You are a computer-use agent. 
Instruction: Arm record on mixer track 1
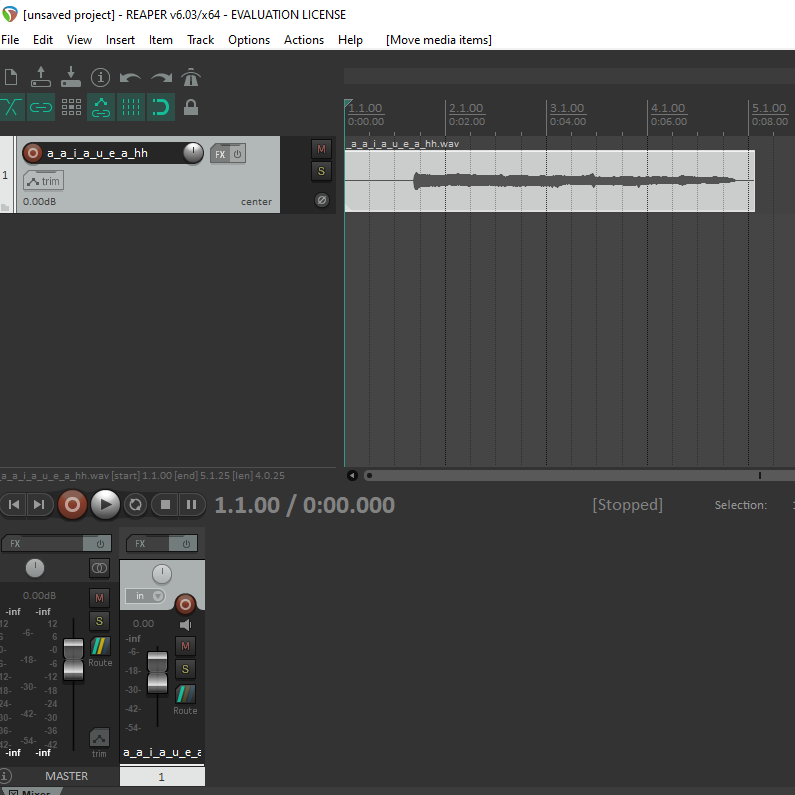point(185,604)
